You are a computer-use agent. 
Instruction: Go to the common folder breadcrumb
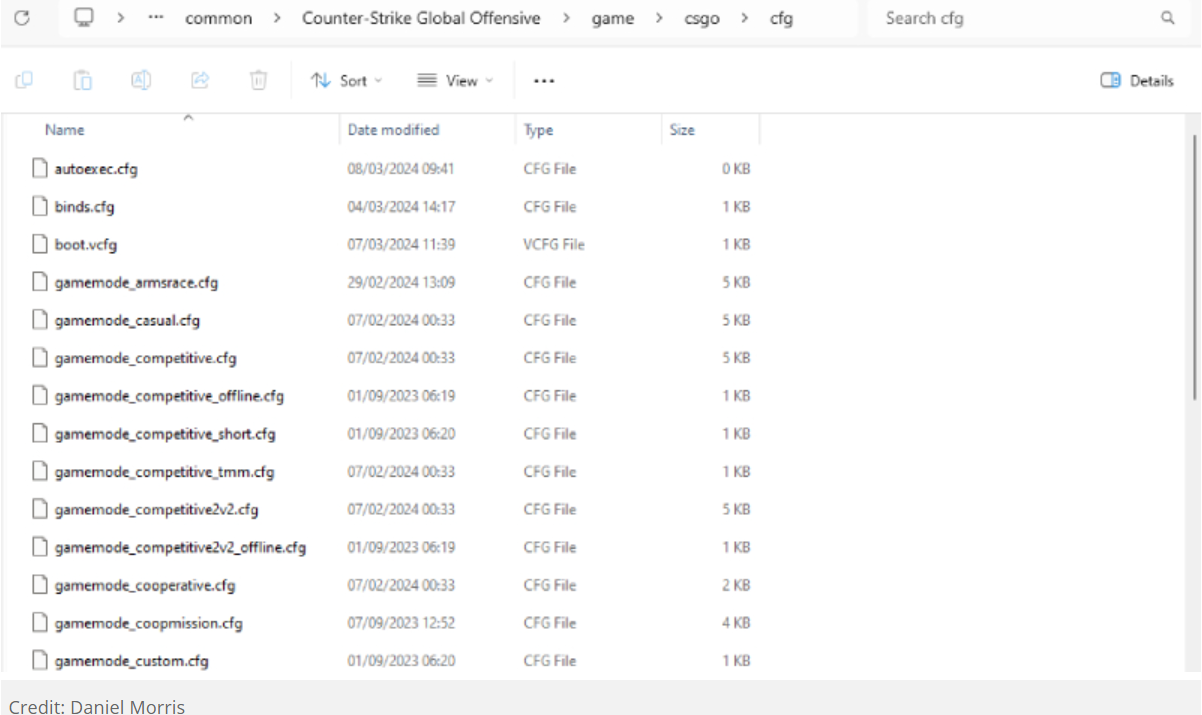(218, 18)
